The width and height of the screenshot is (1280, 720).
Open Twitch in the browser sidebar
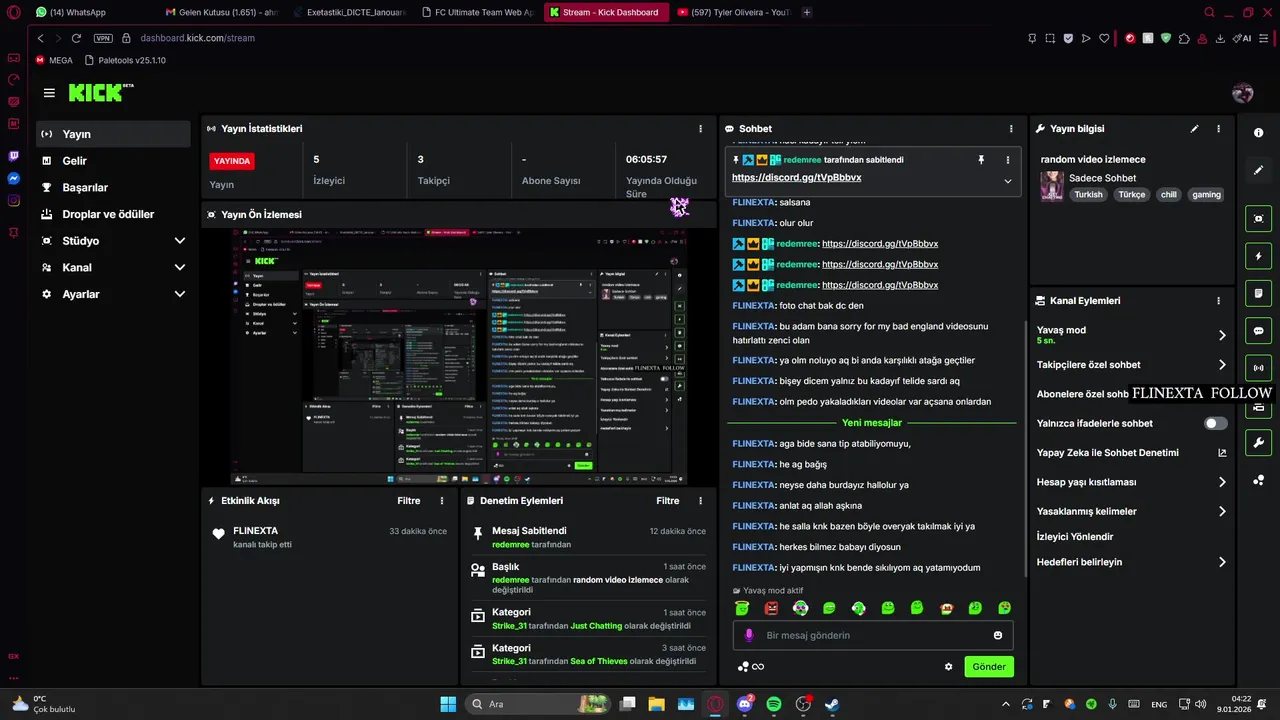(13, 156)
